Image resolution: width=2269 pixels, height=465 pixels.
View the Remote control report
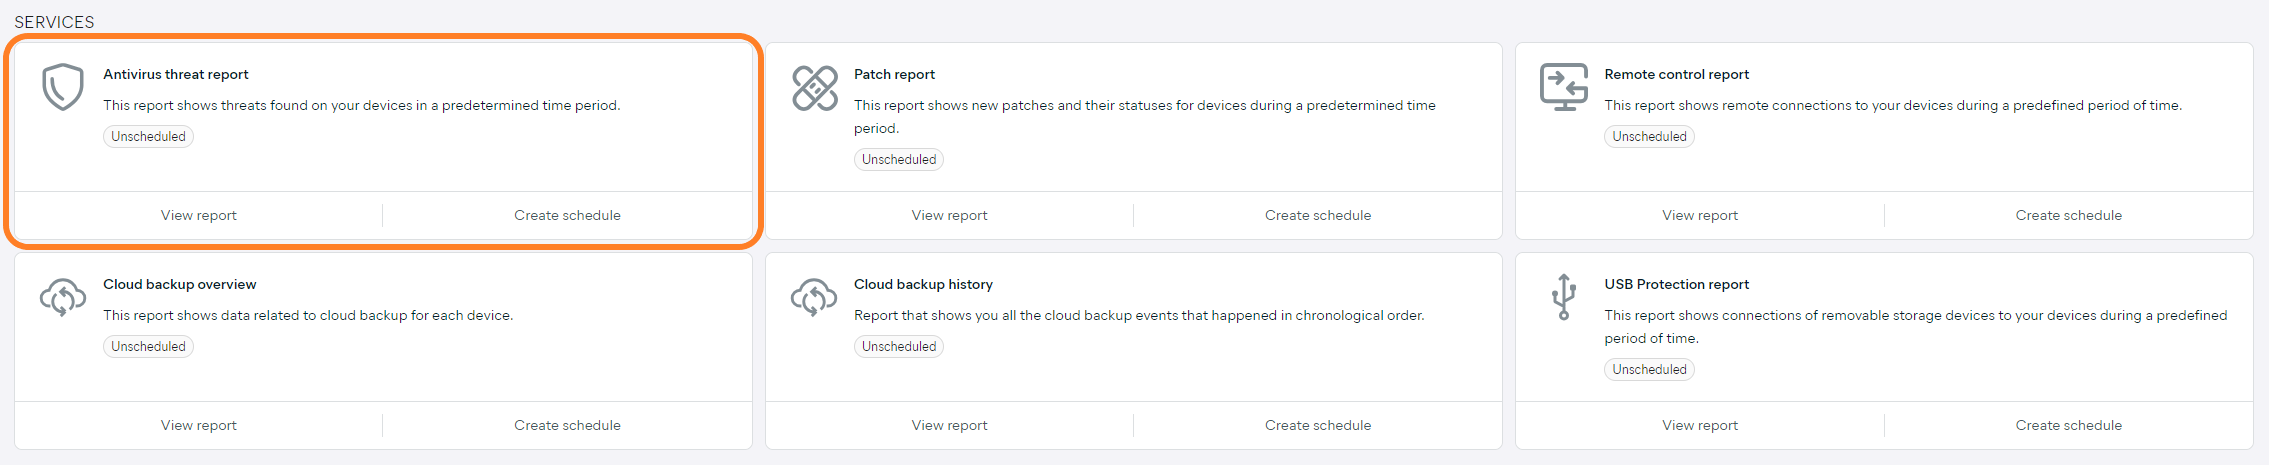tap(1700, 215)
